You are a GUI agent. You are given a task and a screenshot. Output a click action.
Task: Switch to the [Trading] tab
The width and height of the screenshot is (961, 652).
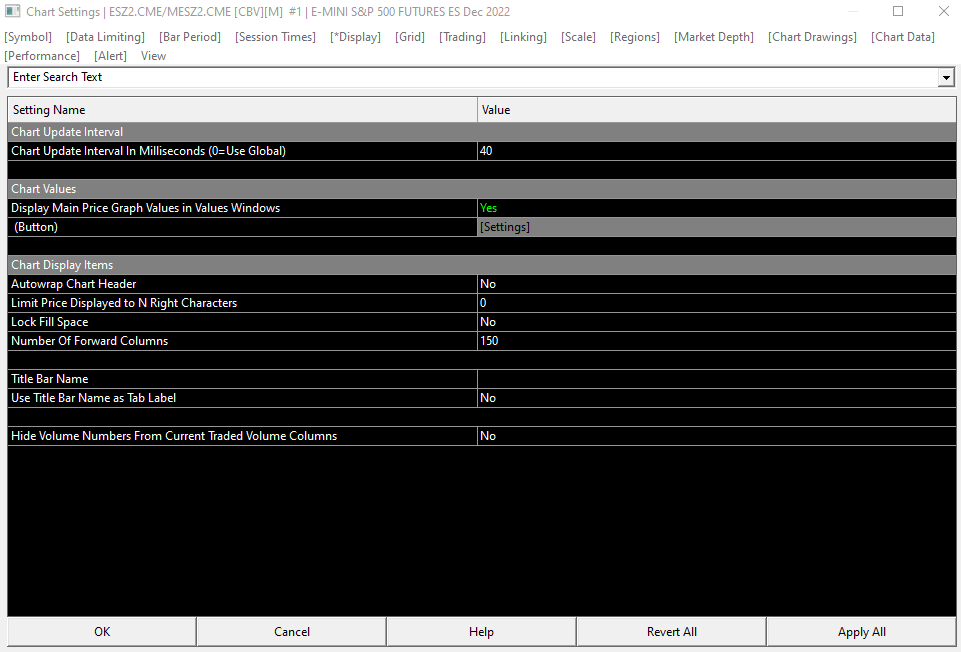point(462,37)
